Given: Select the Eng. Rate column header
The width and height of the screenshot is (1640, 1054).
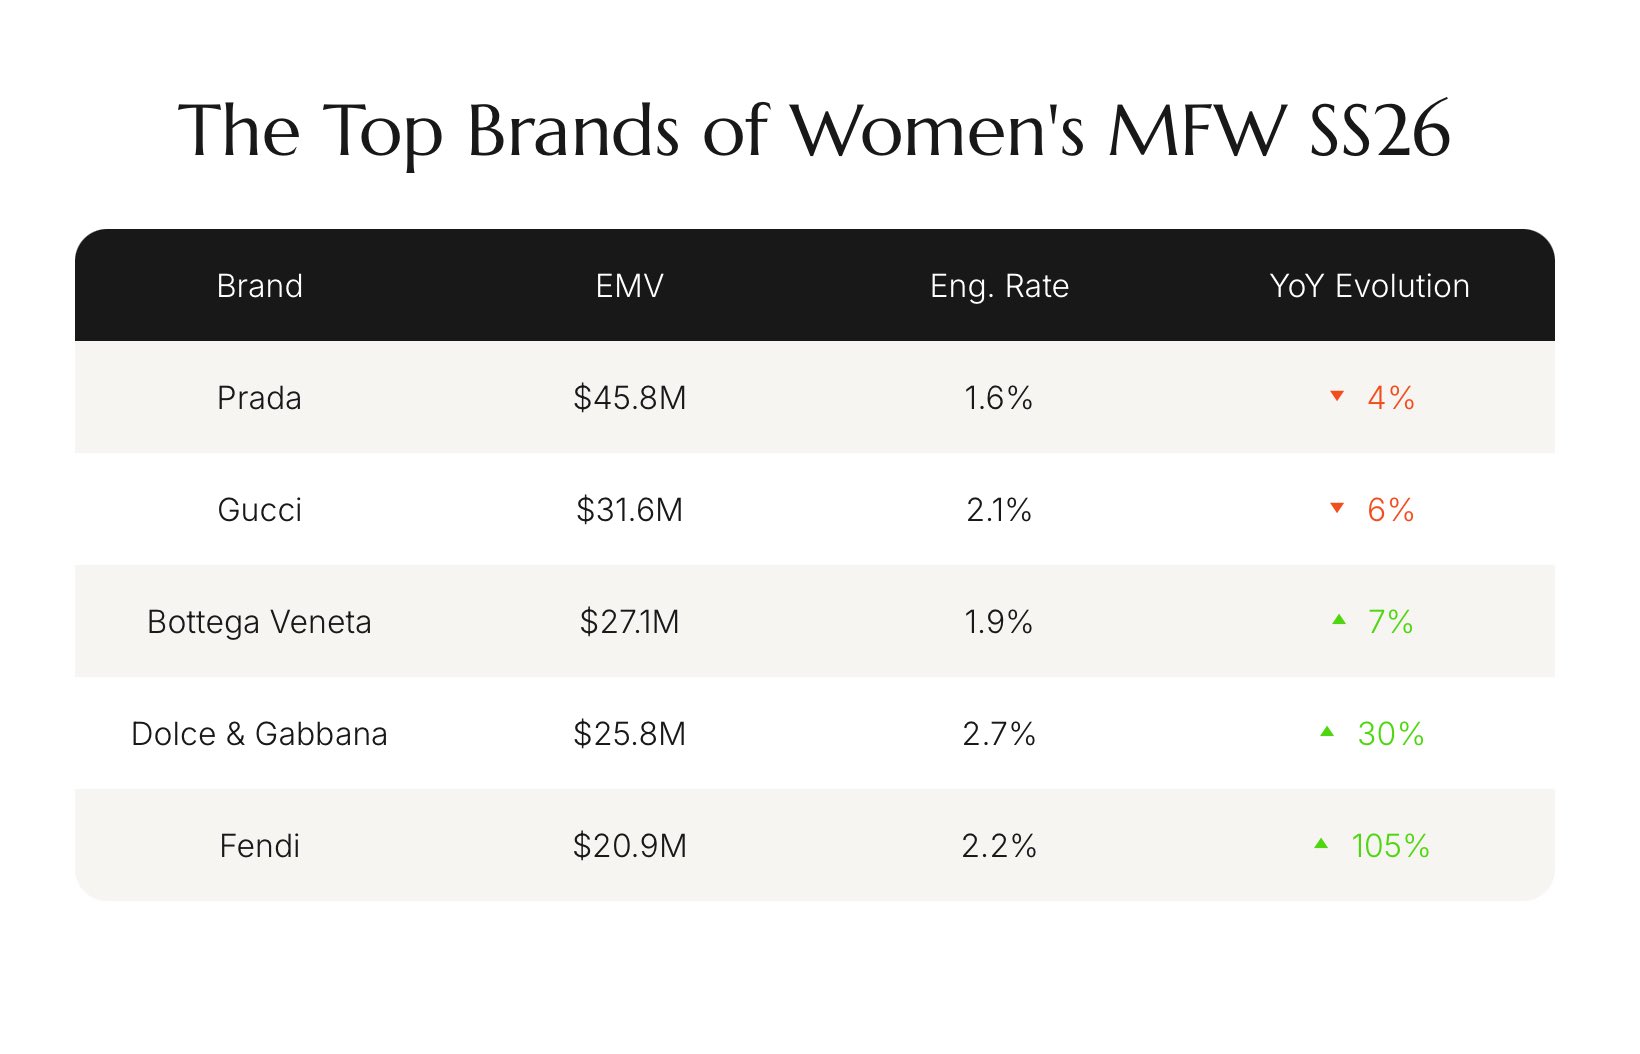Looking at the screenshot, I should tap(999, 286).
